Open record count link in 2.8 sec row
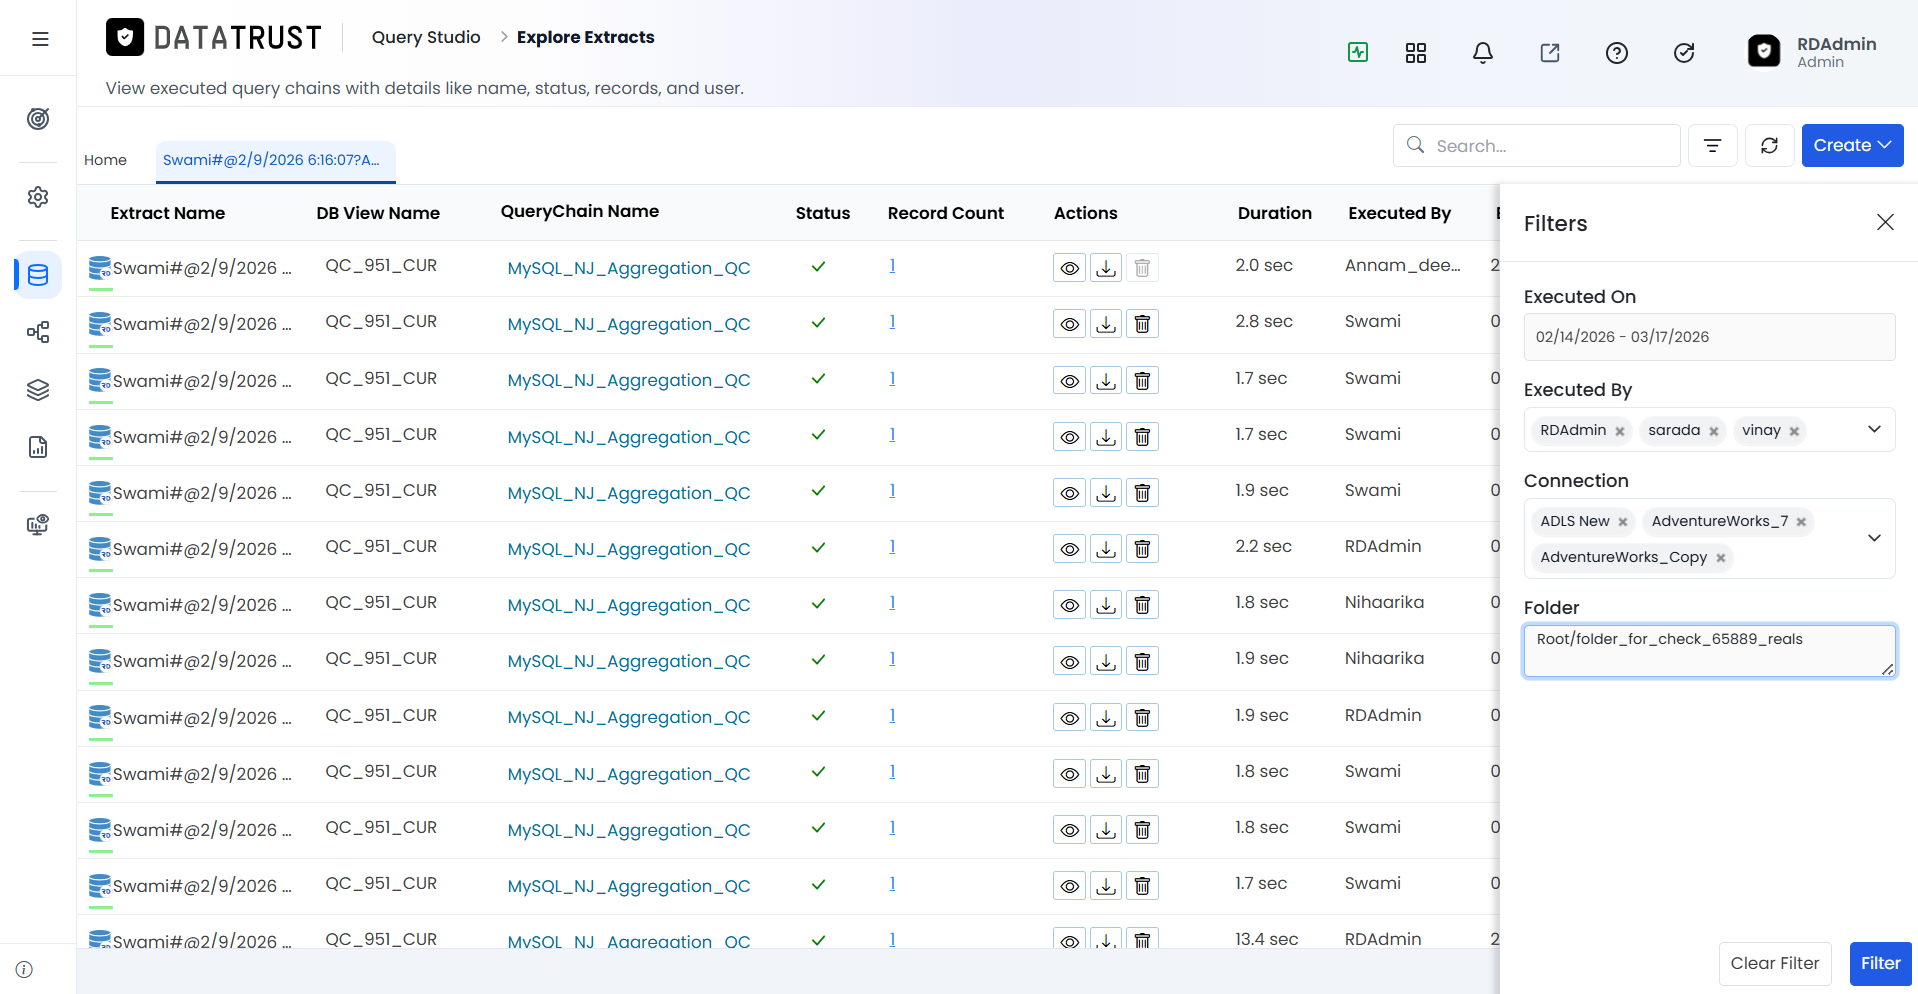The image size is (1918, 994). tap(892, 321)
